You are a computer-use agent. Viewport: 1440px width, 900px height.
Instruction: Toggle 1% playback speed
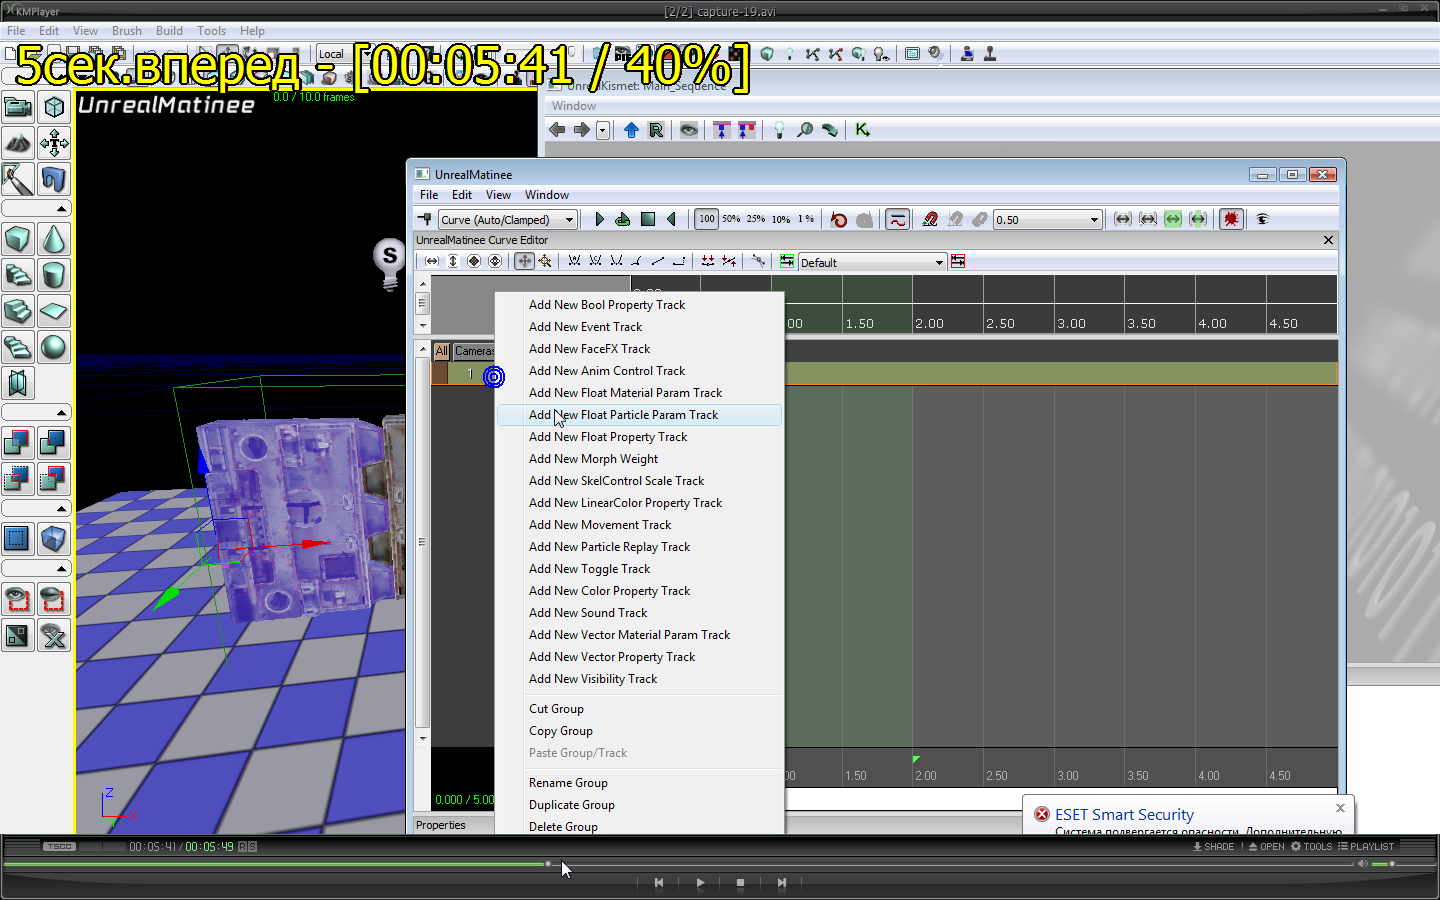pos(805,219)
